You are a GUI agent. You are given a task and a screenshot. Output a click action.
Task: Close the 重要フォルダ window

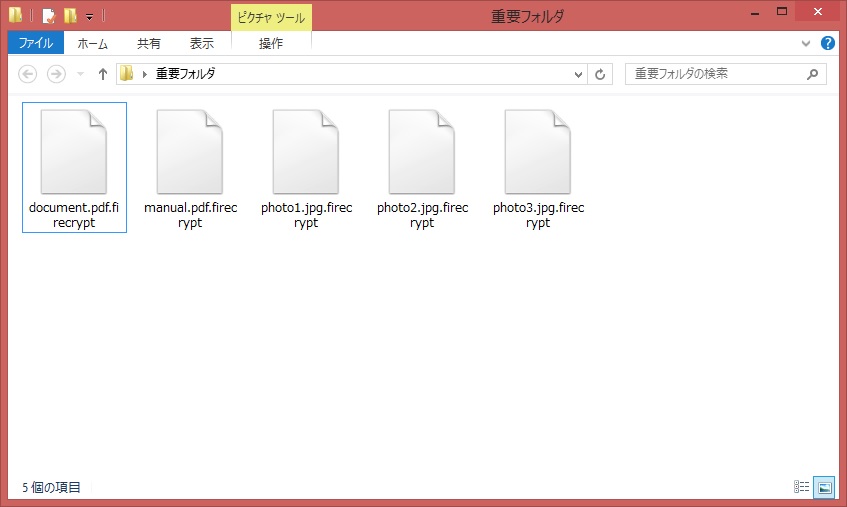818,11
